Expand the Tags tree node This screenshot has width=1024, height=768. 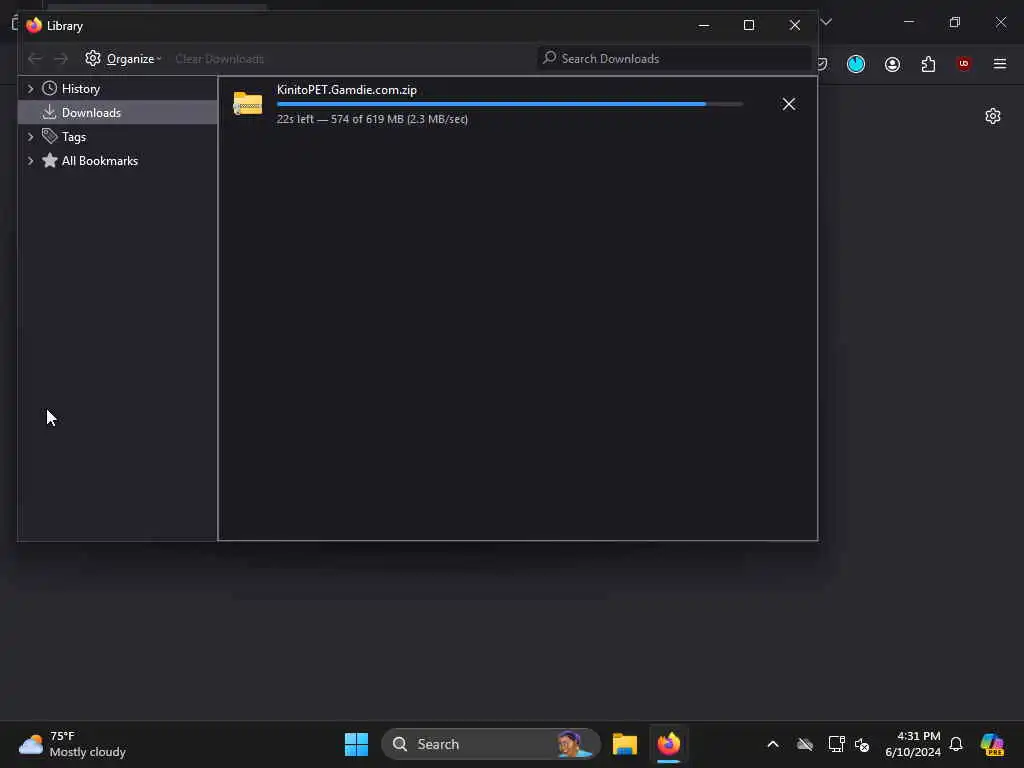(x=30, y=137)
